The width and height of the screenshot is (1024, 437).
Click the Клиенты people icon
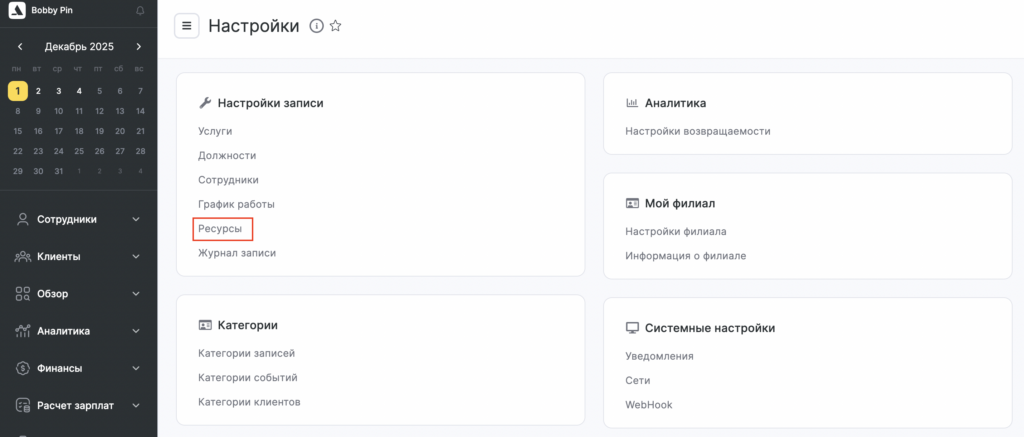22,256
